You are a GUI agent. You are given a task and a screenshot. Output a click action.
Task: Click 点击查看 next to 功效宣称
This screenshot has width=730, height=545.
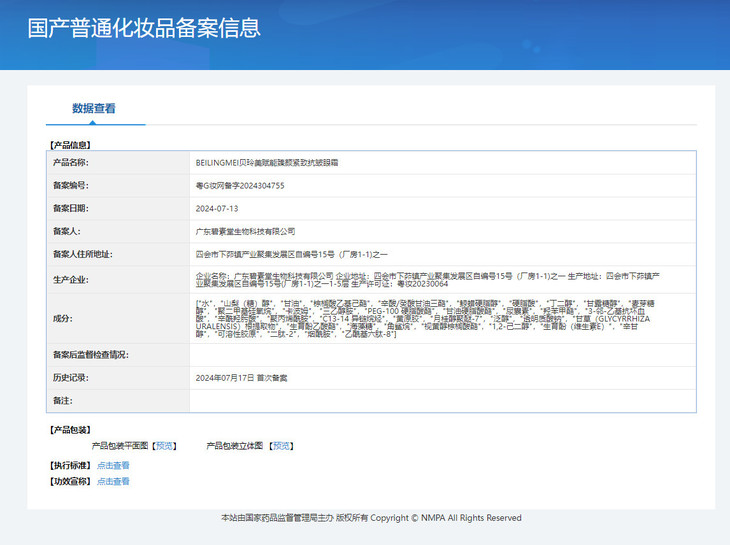(x=113, y=481)
